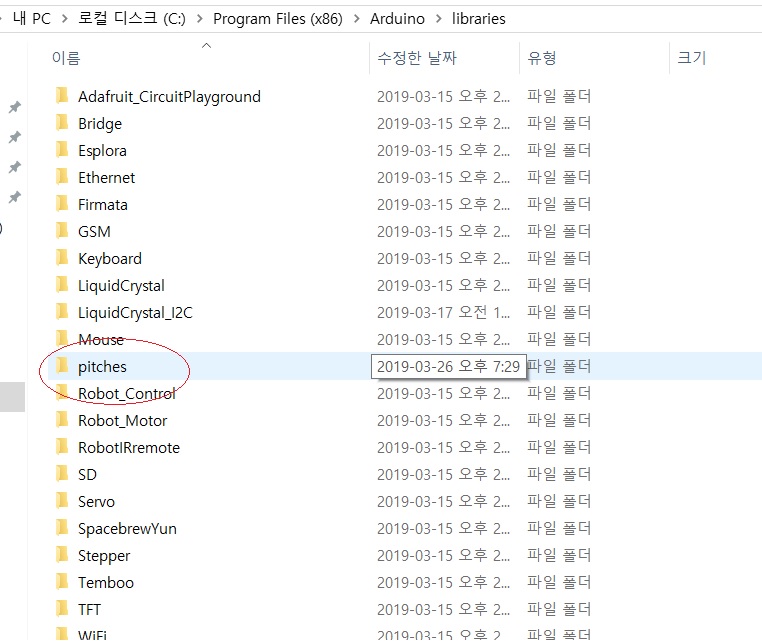
Task: Select the Keyboard folder name
Action: tap(110, 259)
